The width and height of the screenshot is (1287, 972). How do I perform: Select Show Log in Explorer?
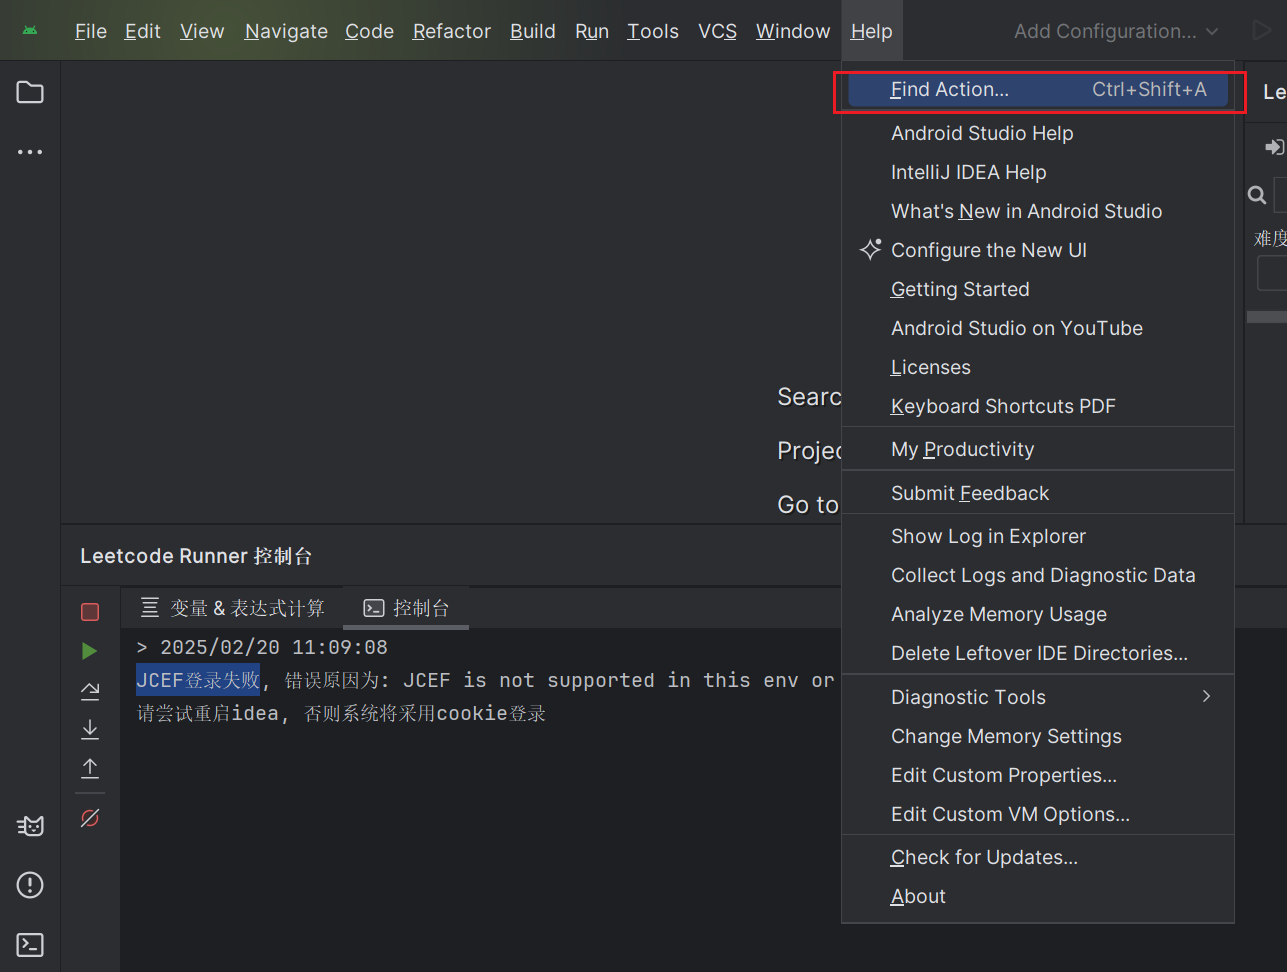(1038, 536)
